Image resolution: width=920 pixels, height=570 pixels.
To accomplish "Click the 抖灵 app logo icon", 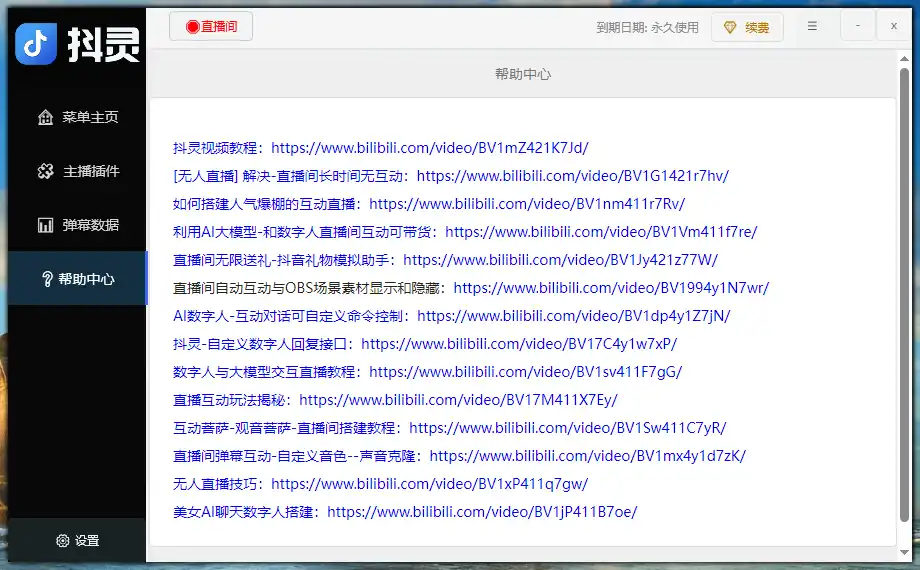I will point(36,43).
